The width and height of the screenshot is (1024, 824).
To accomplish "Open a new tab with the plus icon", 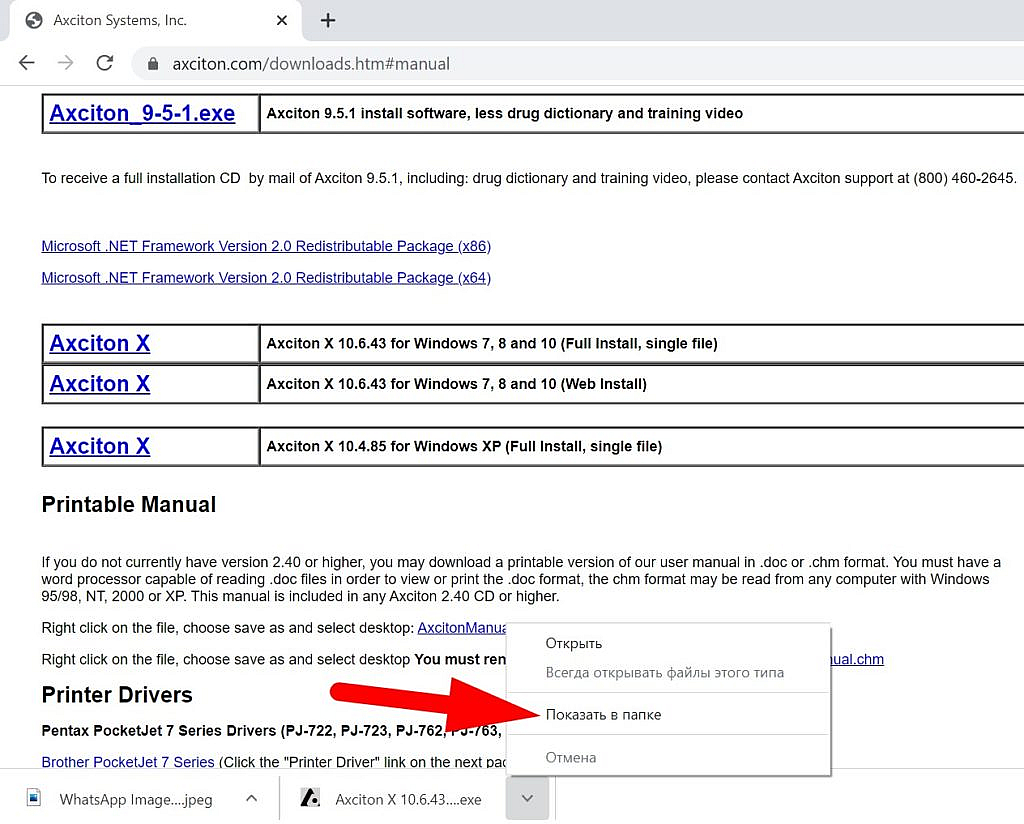I will click(x=328, y=20).
